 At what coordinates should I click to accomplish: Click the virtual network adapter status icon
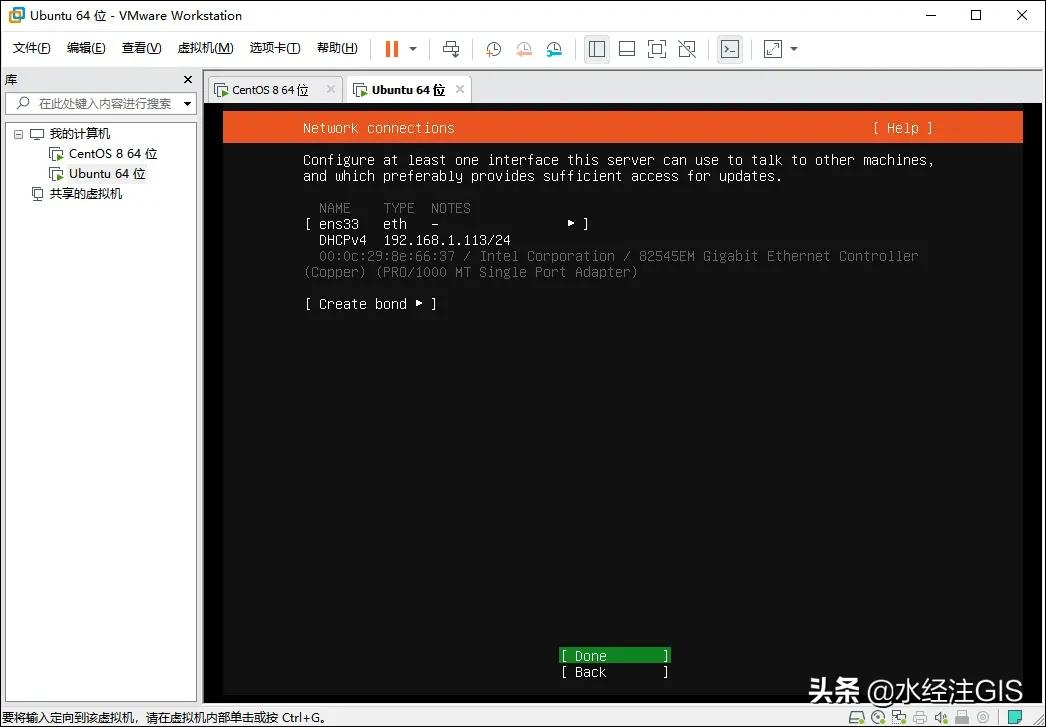point(900,717)
